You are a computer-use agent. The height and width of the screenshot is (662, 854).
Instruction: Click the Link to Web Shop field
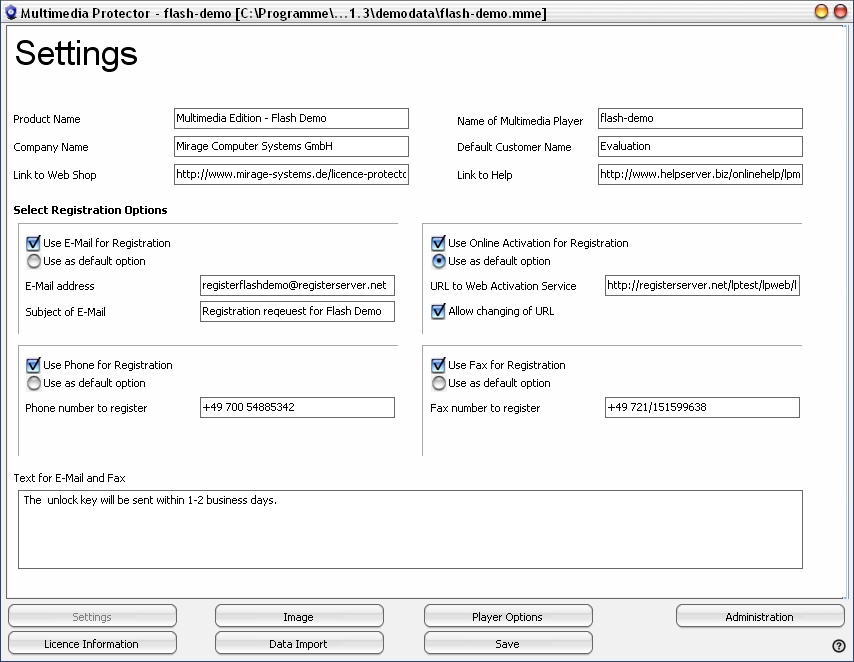coord(291,174)
